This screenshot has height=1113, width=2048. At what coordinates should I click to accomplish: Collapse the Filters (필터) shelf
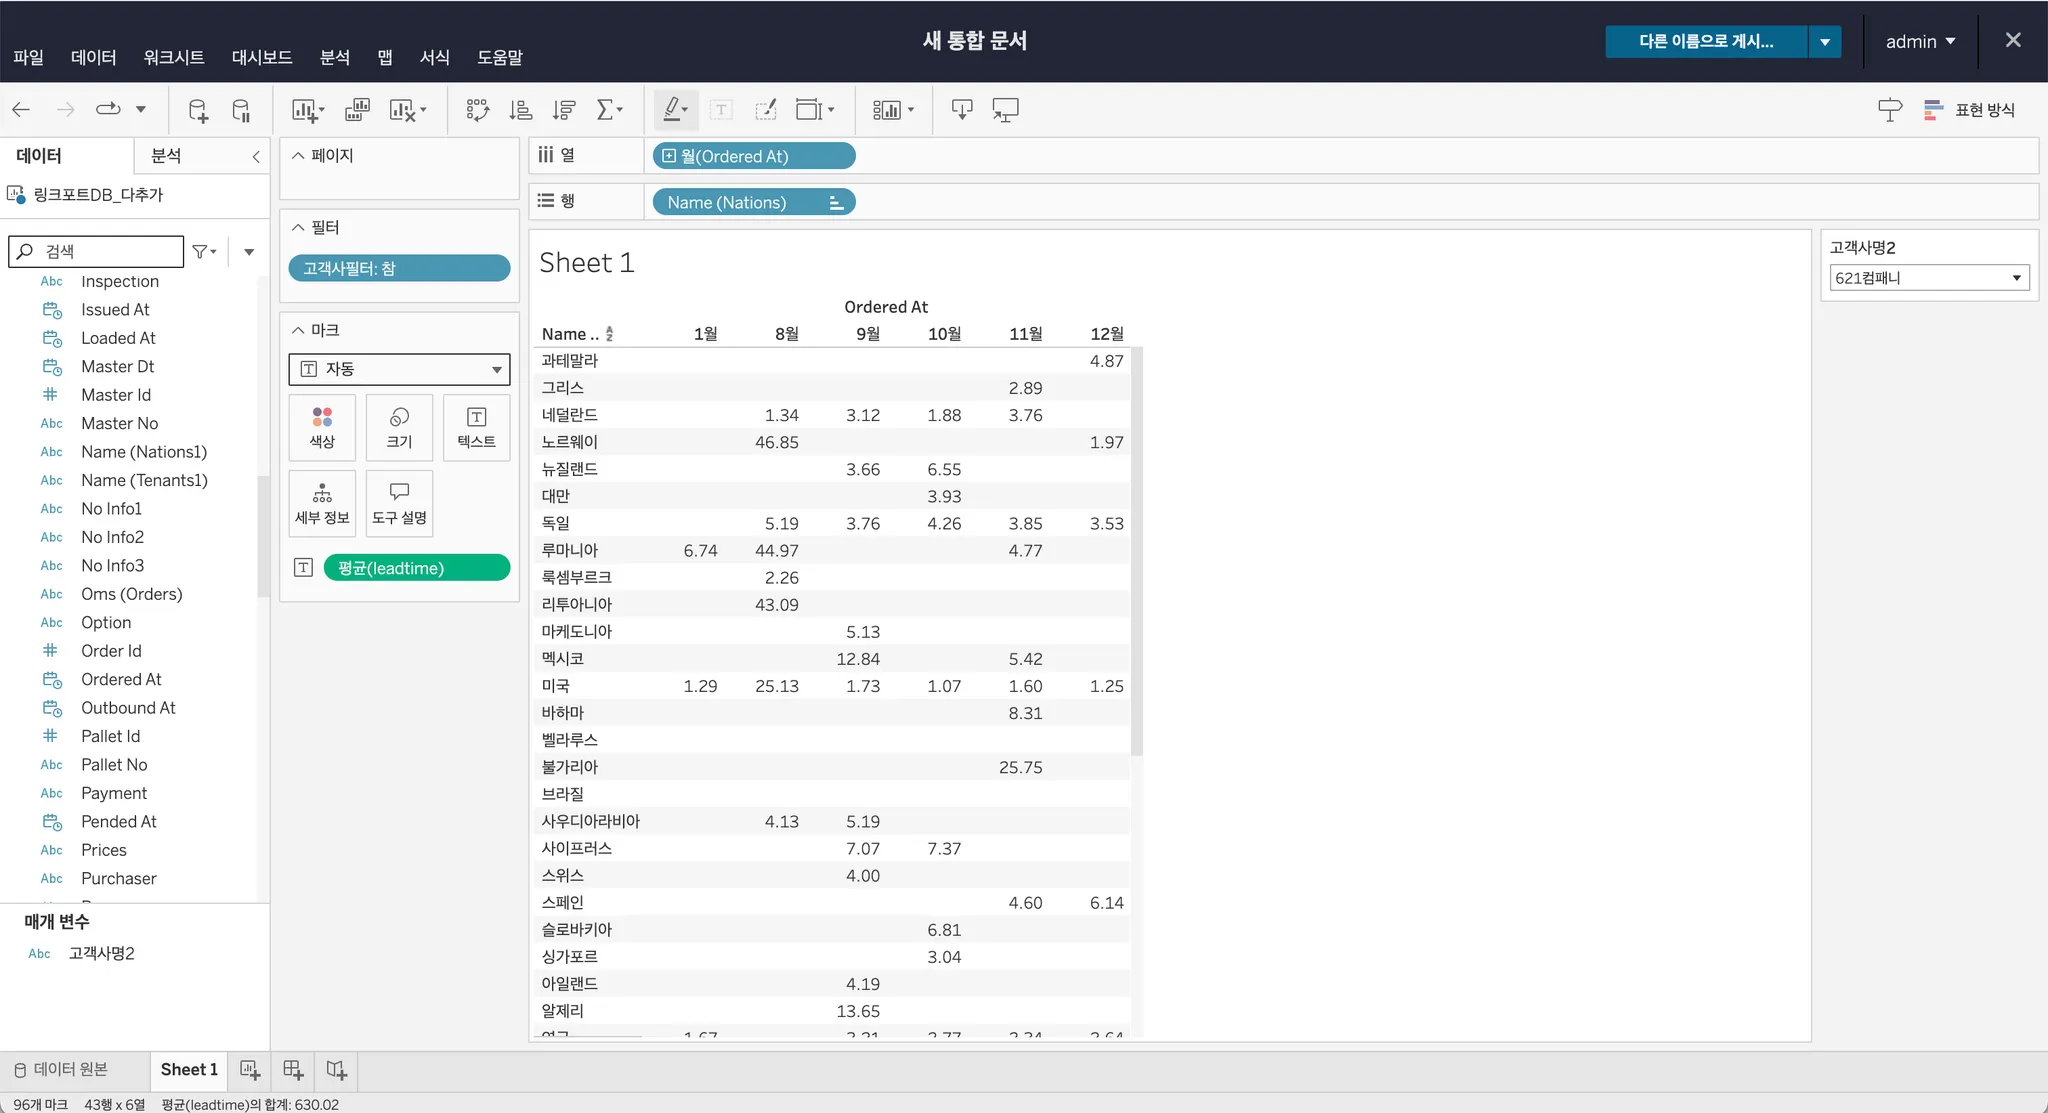(x=298, y=227)
